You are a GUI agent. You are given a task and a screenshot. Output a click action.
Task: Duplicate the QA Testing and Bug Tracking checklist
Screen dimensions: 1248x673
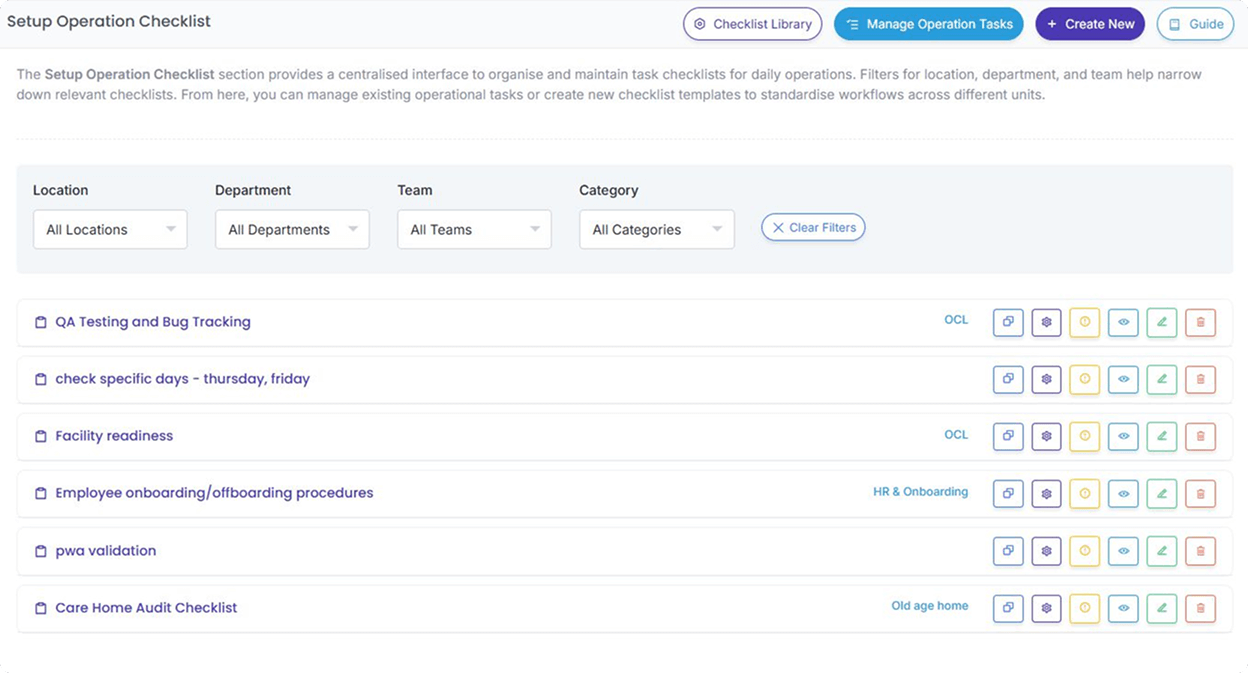click(1008, 322)
